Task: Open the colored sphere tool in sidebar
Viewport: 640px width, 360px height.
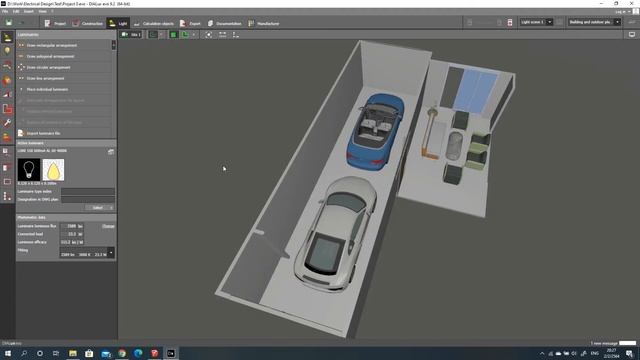Action: tap(7, 80)
